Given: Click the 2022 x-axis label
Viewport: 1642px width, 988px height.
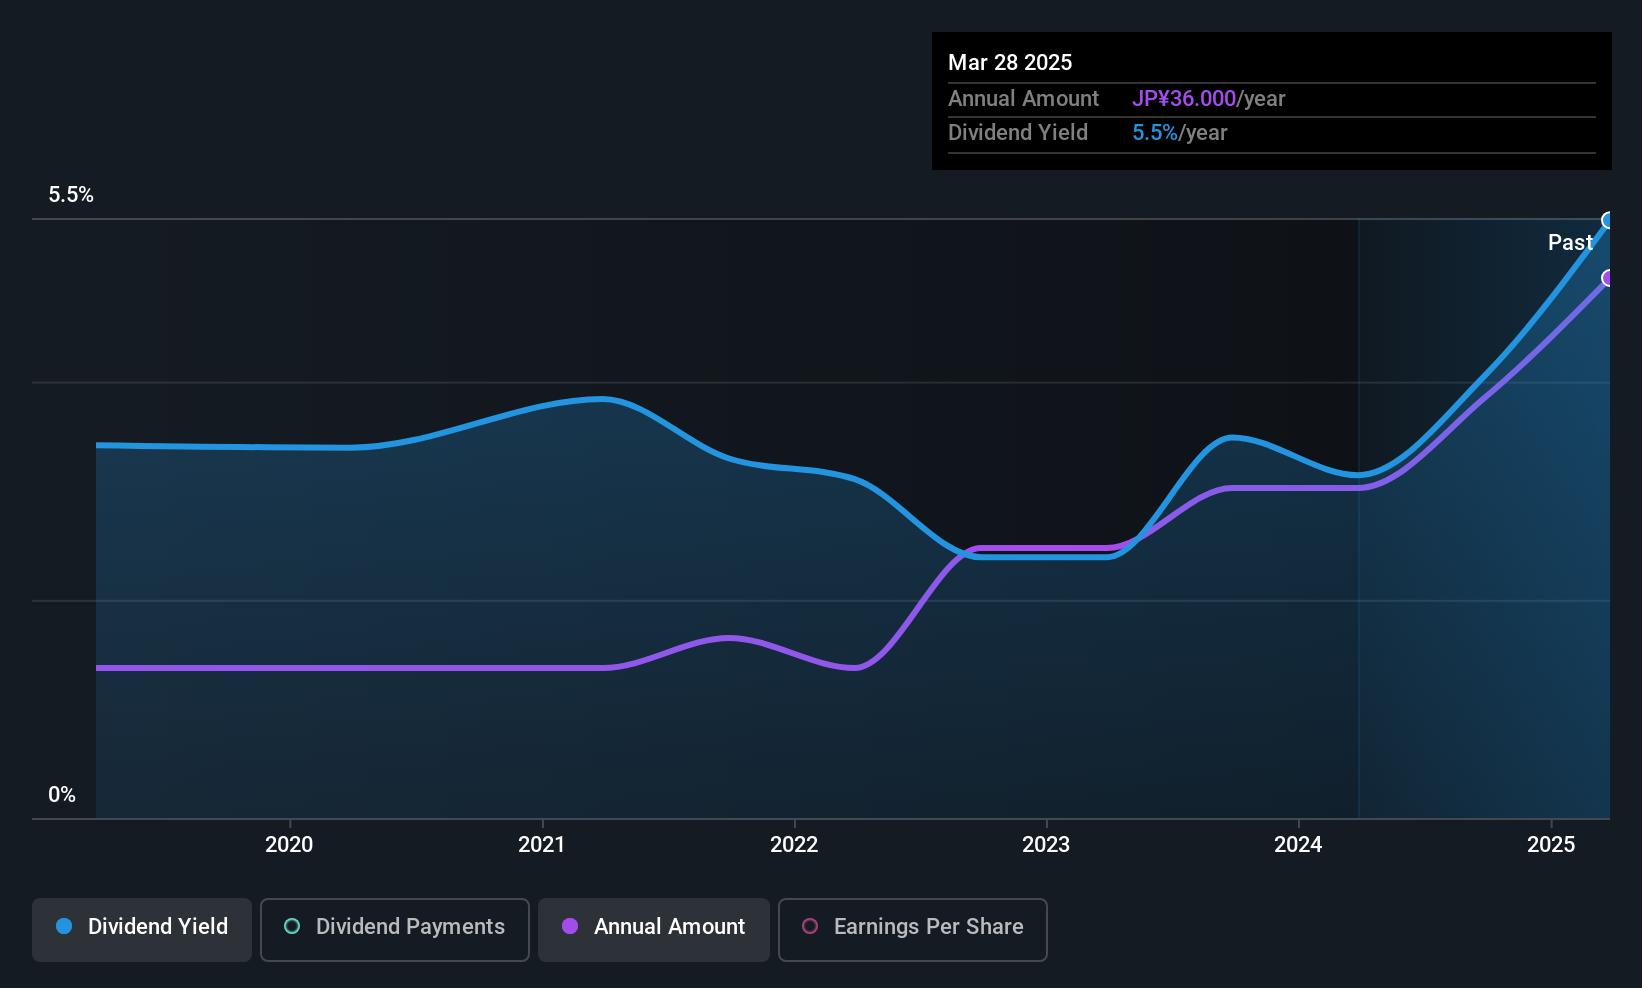Looking at the screenshot, I should tap(794, 845).
